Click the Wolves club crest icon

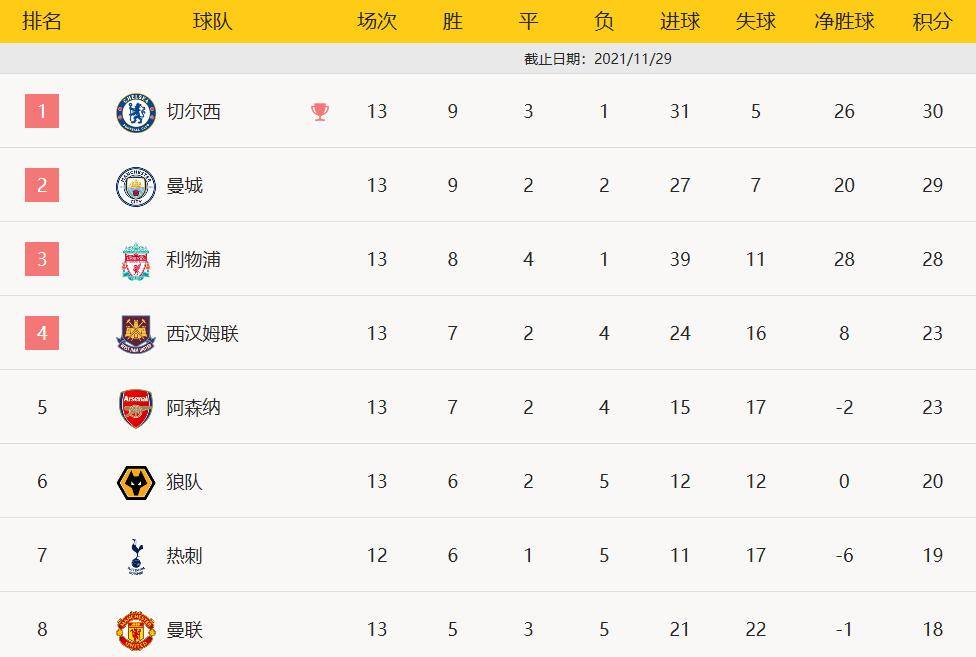tap(136, 482)
